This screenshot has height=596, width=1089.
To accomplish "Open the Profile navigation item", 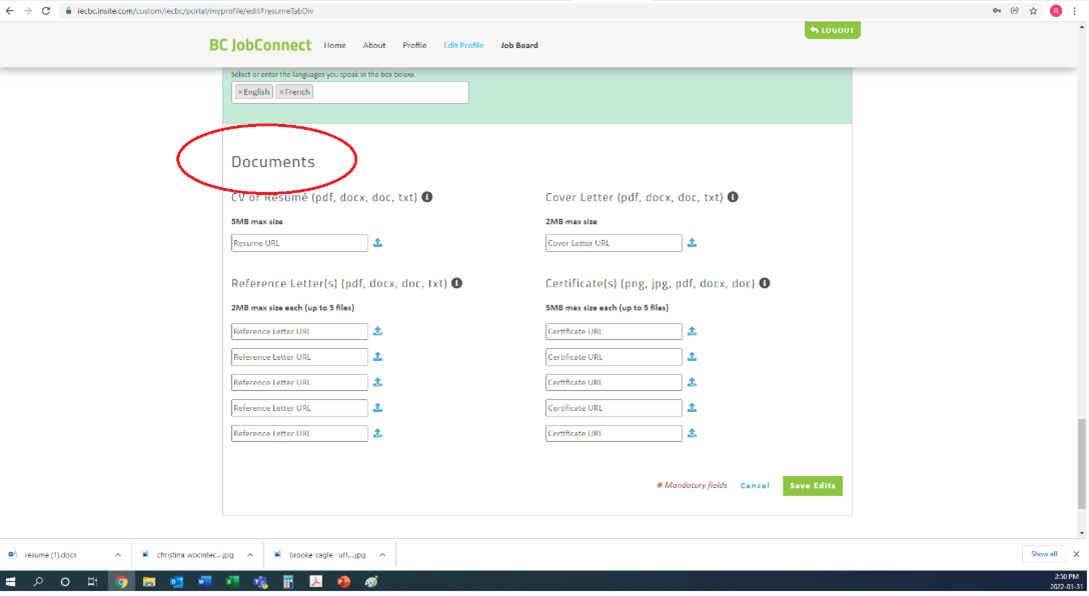I will (414, 45).
